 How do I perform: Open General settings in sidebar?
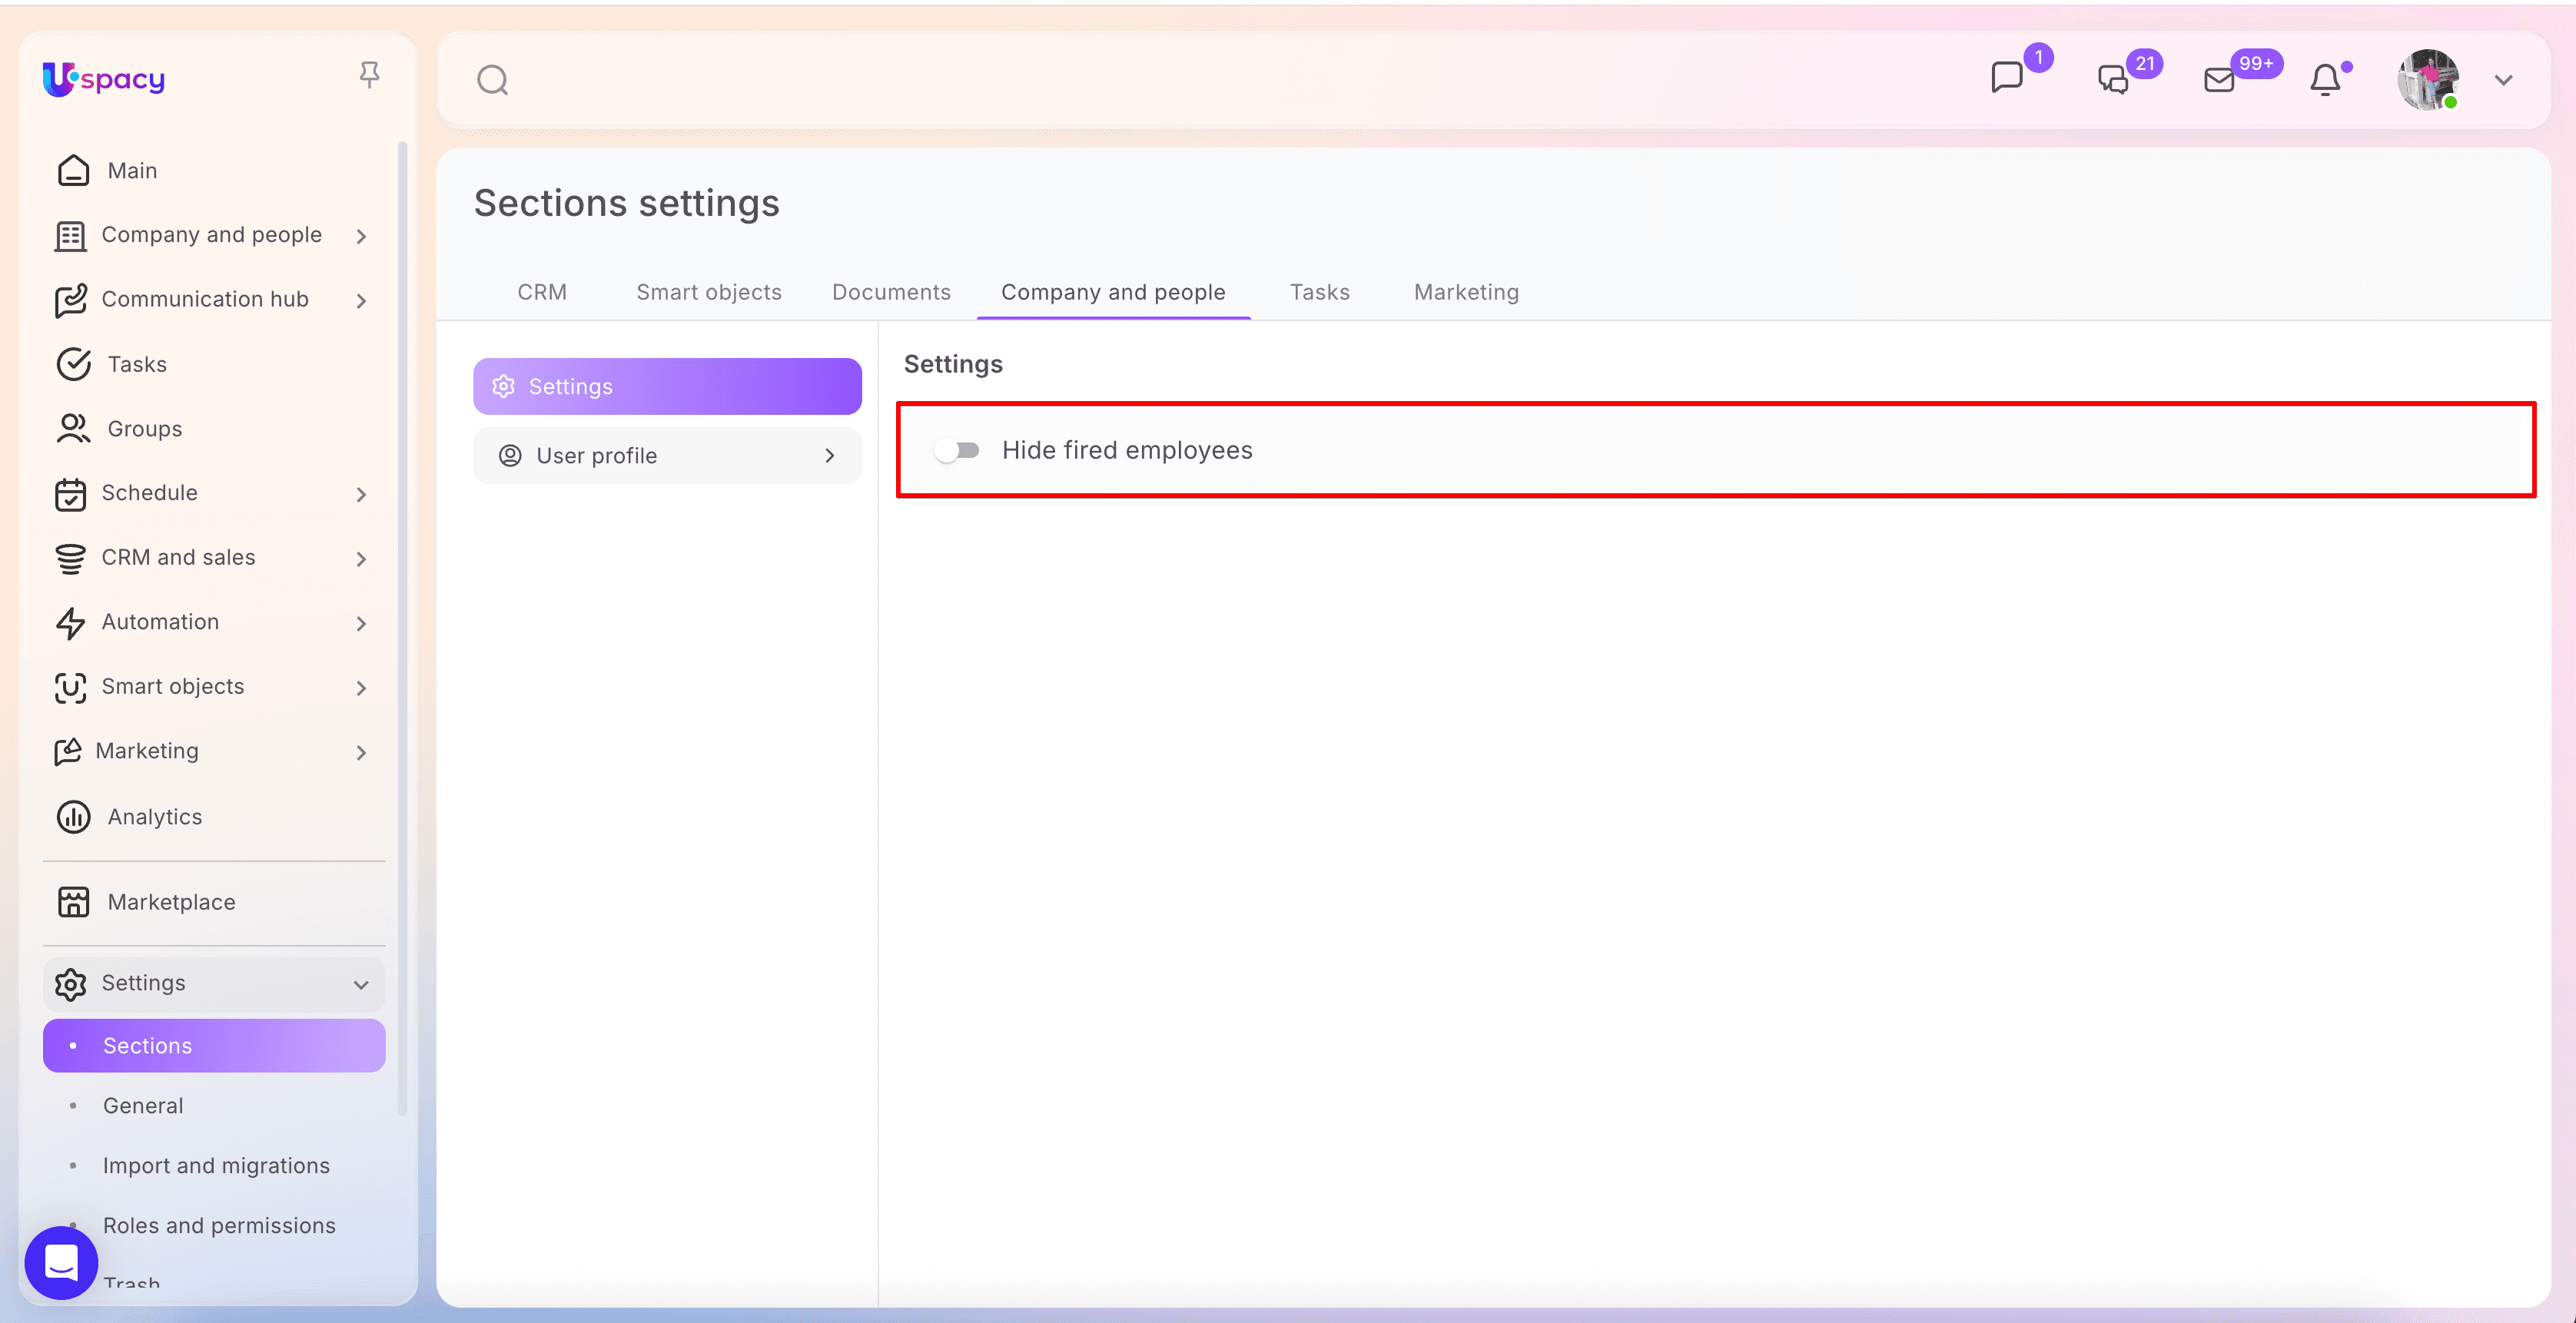coord(214,1105)
